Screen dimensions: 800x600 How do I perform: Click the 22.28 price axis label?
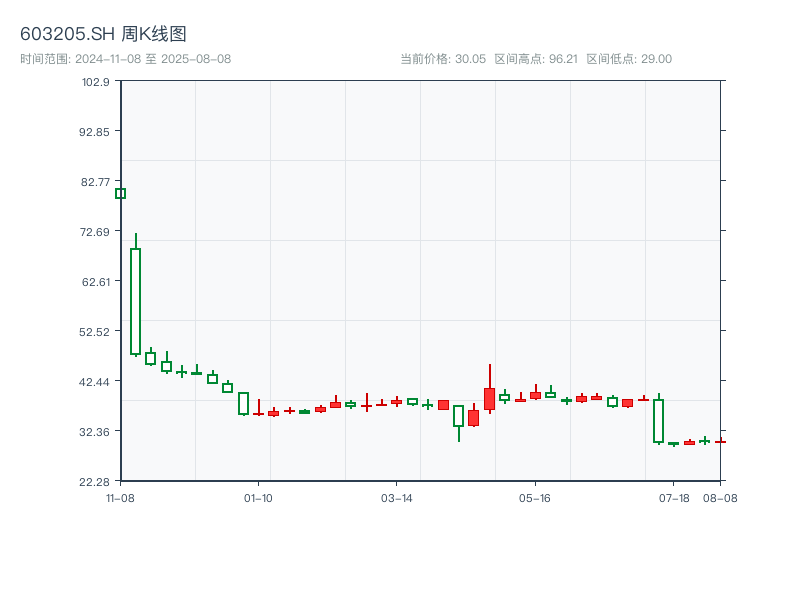pyautogui.click(x=96, y=481)
